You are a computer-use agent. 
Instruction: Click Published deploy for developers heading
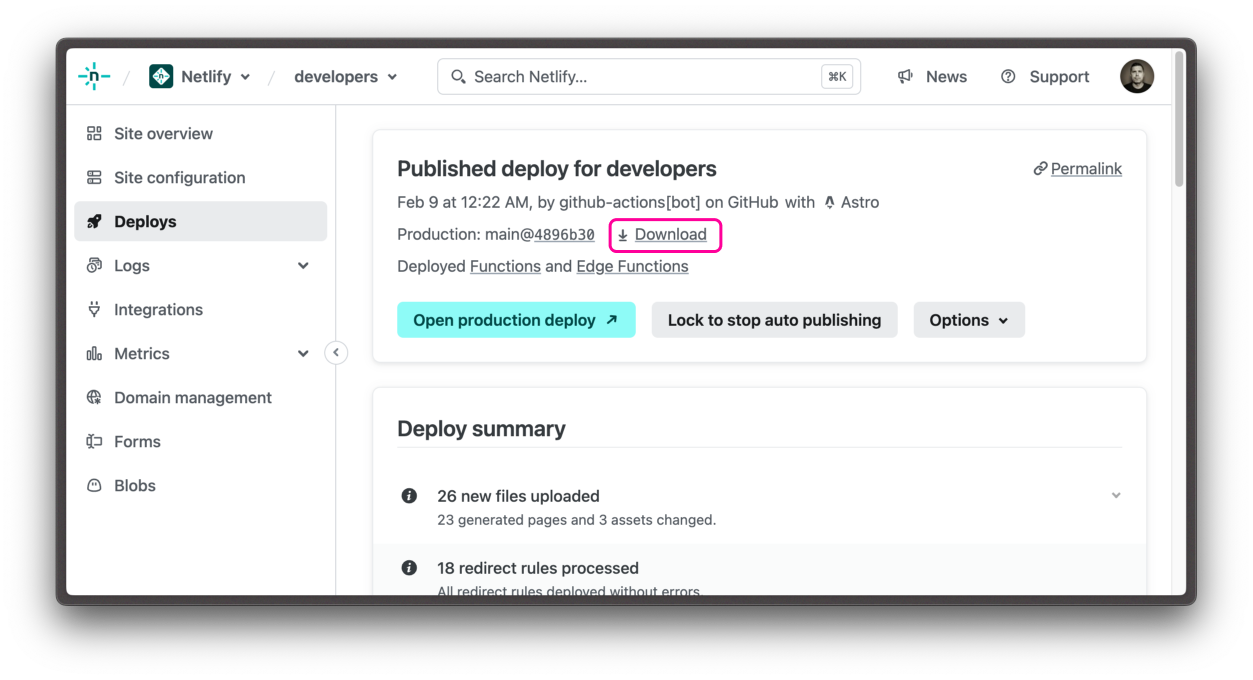tap(557, 169)
